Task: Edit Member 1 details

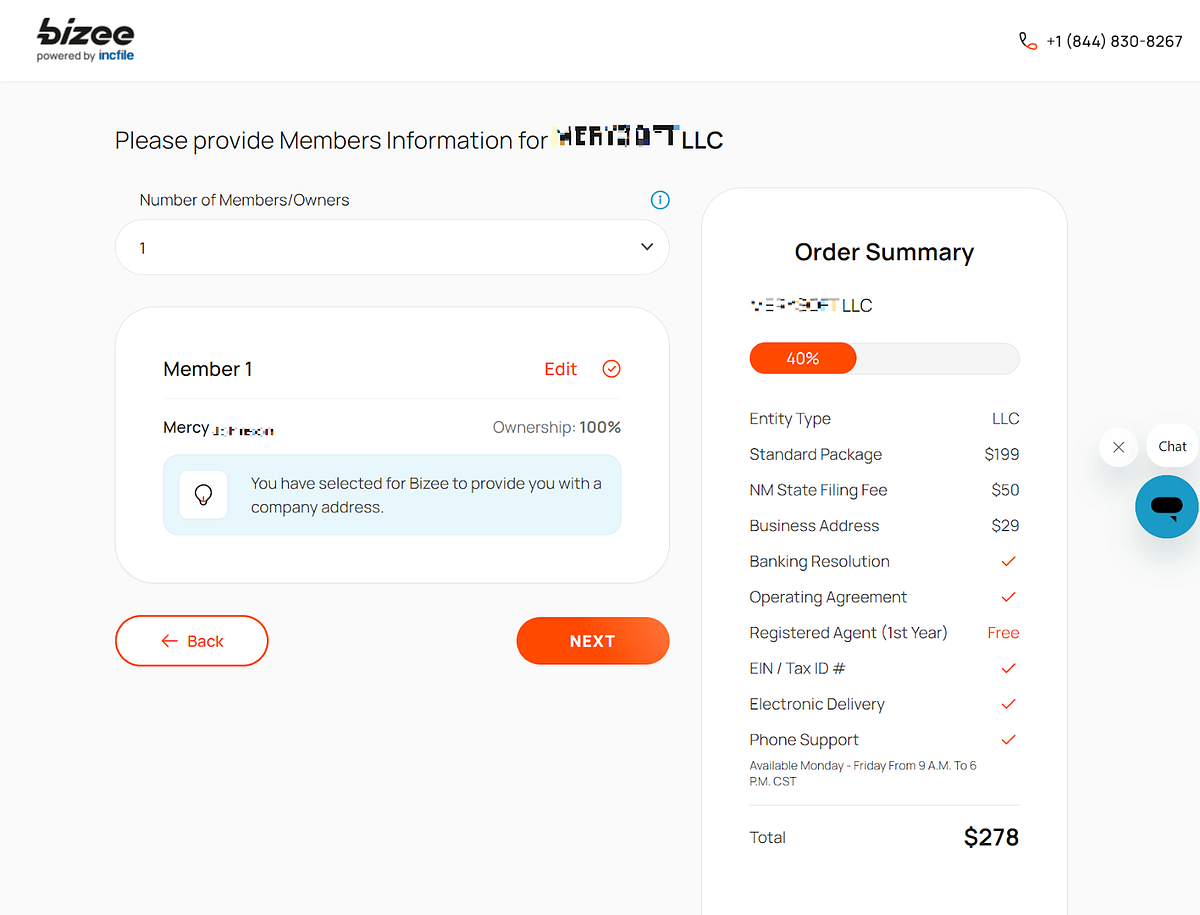Action: (560, 369)
